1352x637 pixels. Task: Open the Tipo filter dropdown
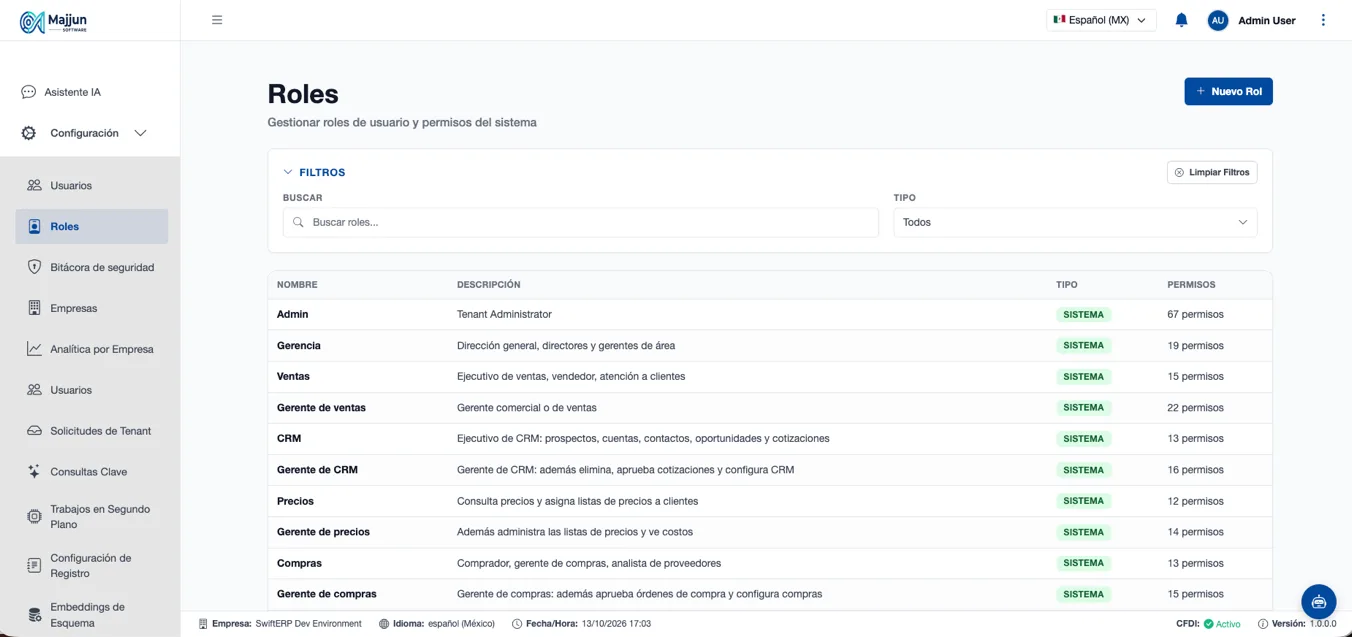(1075, 222)
